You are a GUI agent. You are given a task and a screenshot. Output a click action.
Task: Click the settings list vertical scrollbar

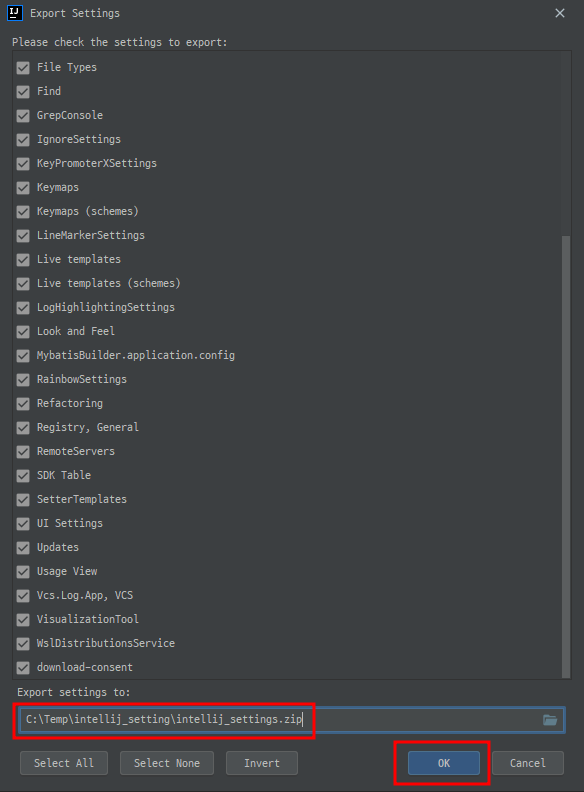tap(566, 457)
